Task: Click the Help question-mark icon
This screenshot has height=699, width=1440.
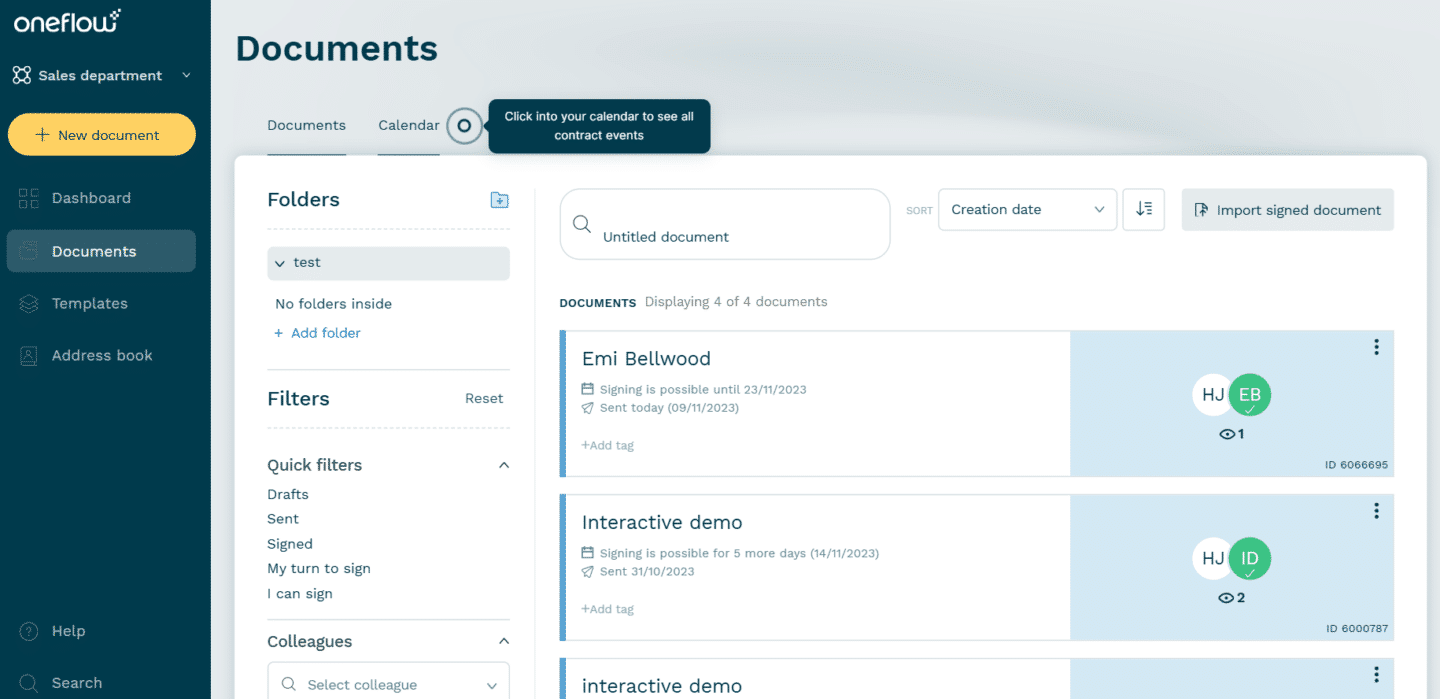Action: pyautogui.click(x=27, y=630)
